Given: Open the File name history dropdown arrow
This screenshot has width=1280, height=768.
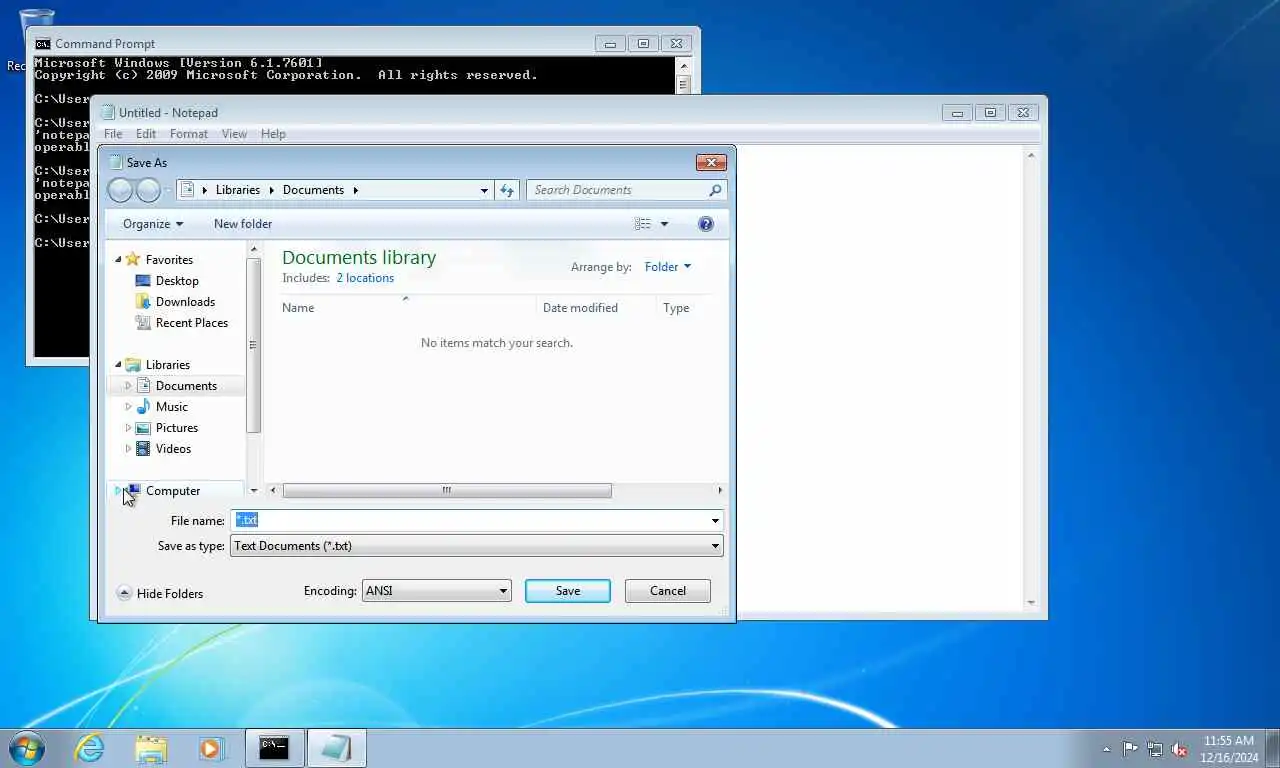Looking at the screenshot, I should tap(714, 520).
